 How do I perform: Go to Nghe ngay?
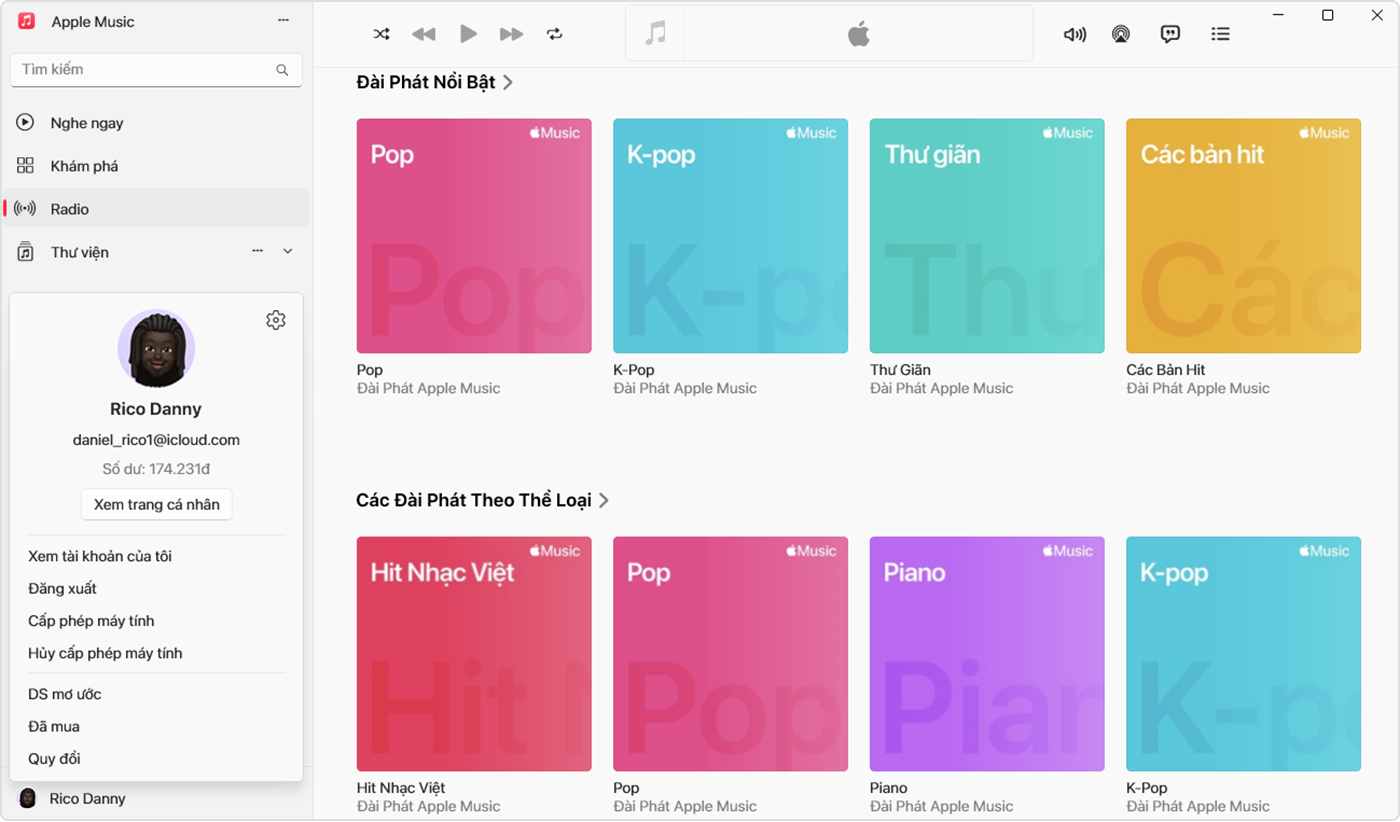[156, 123]
